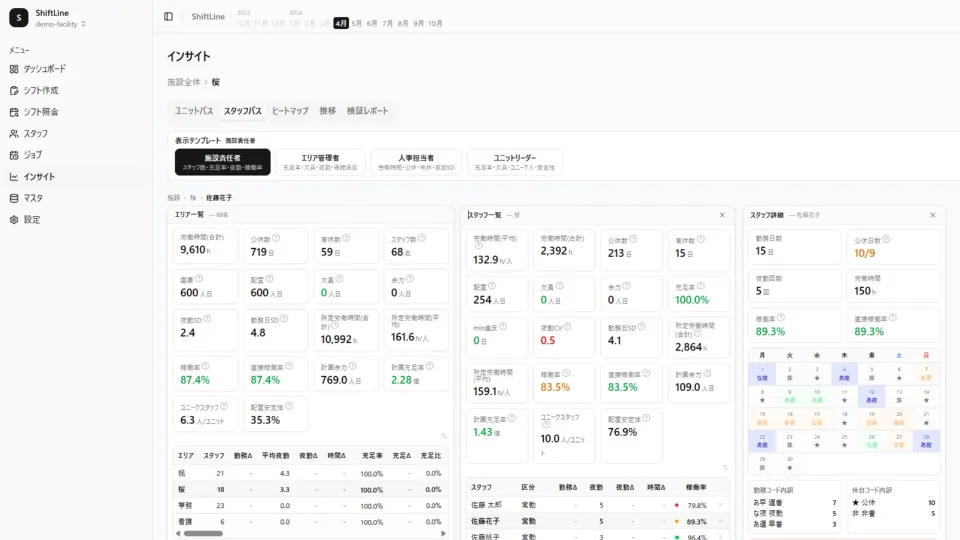Select 5月 in the month timeline
Image resolution: width=960 pixels, height=540 pixels.
357,23
